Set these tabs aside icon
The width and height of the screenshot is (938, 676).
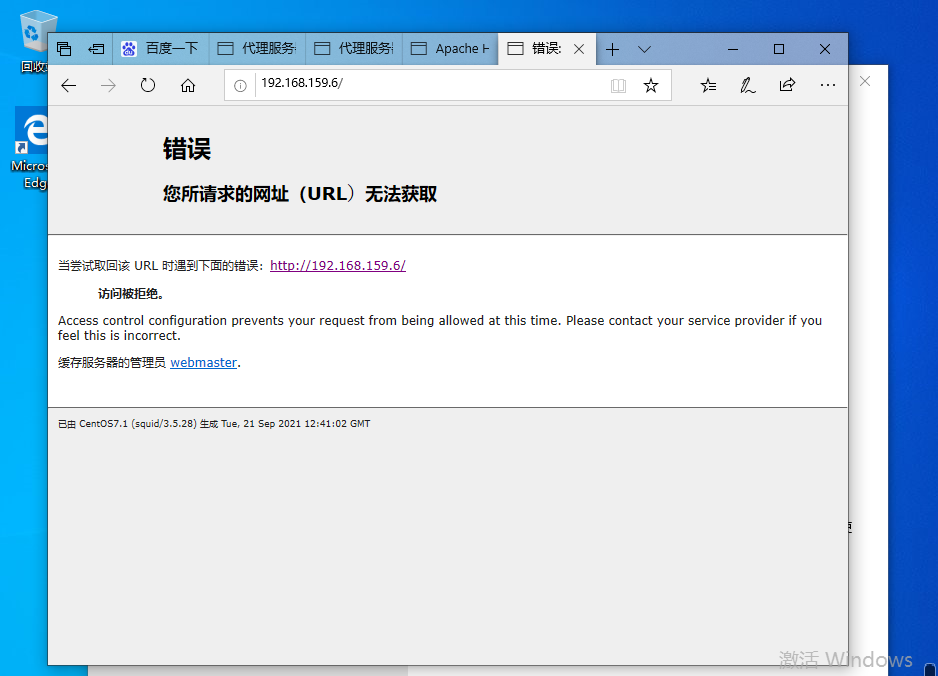[x=96, y=49]
